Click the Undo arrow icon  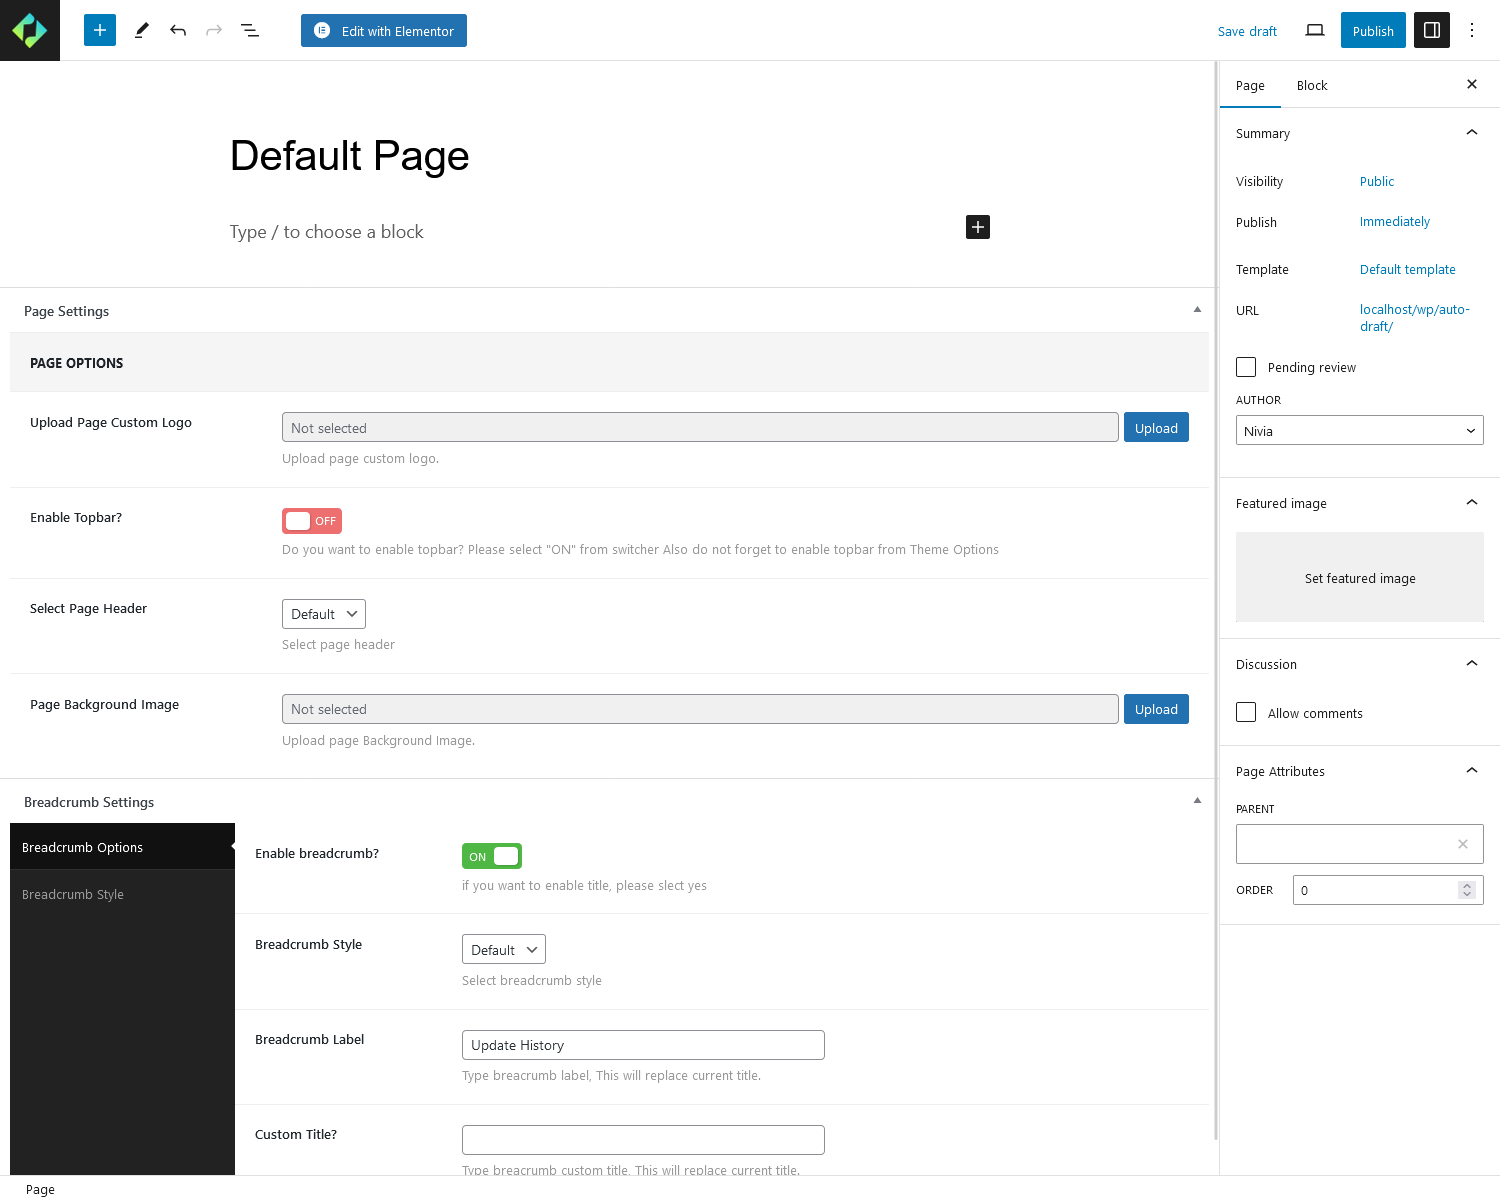[x=178, y=30]
